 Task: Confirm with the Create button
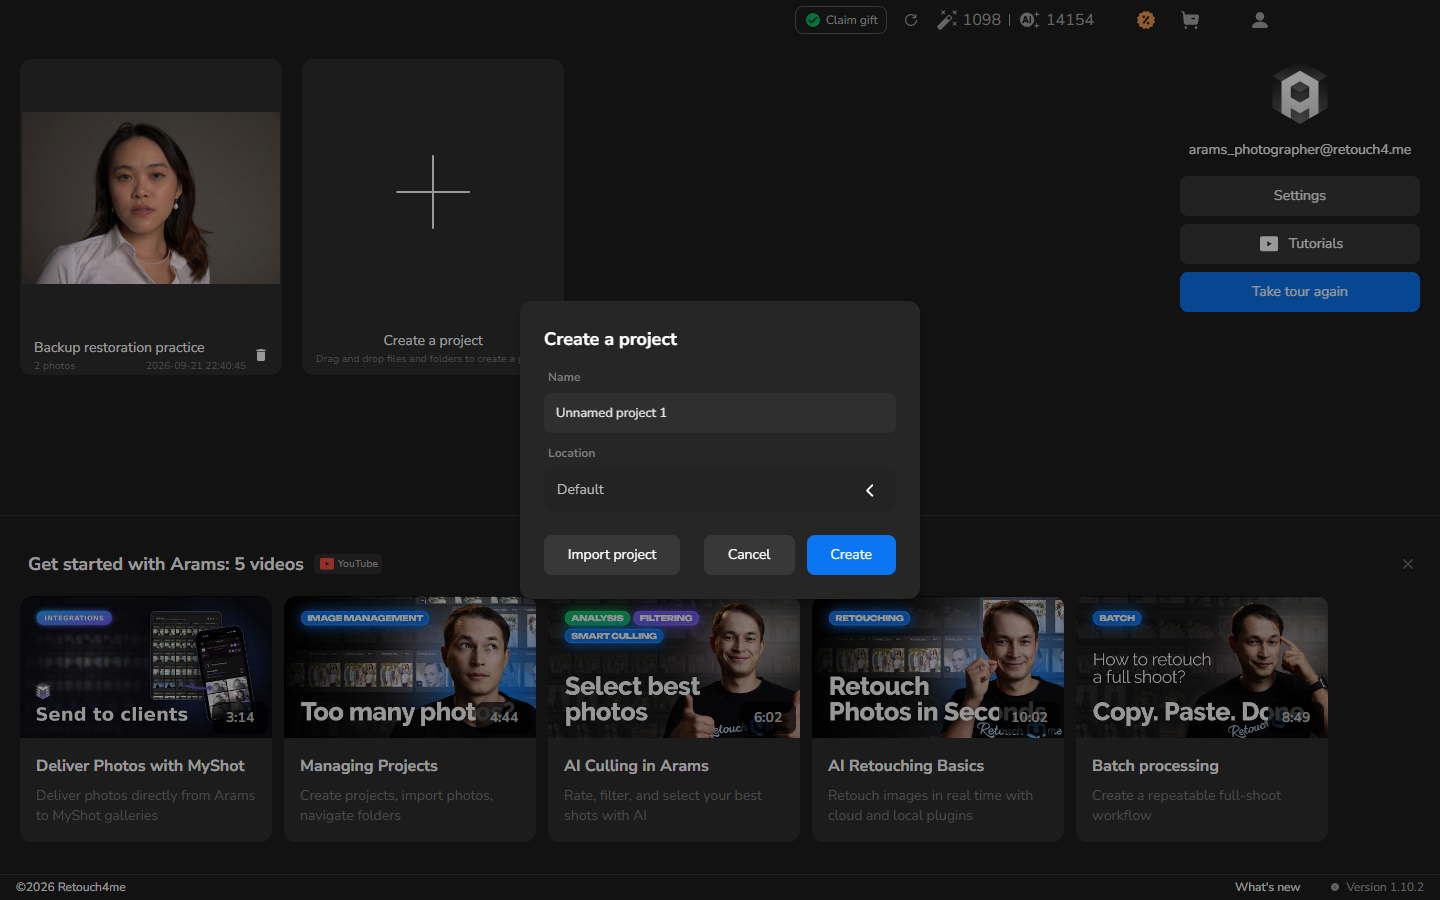click(851, 555)
